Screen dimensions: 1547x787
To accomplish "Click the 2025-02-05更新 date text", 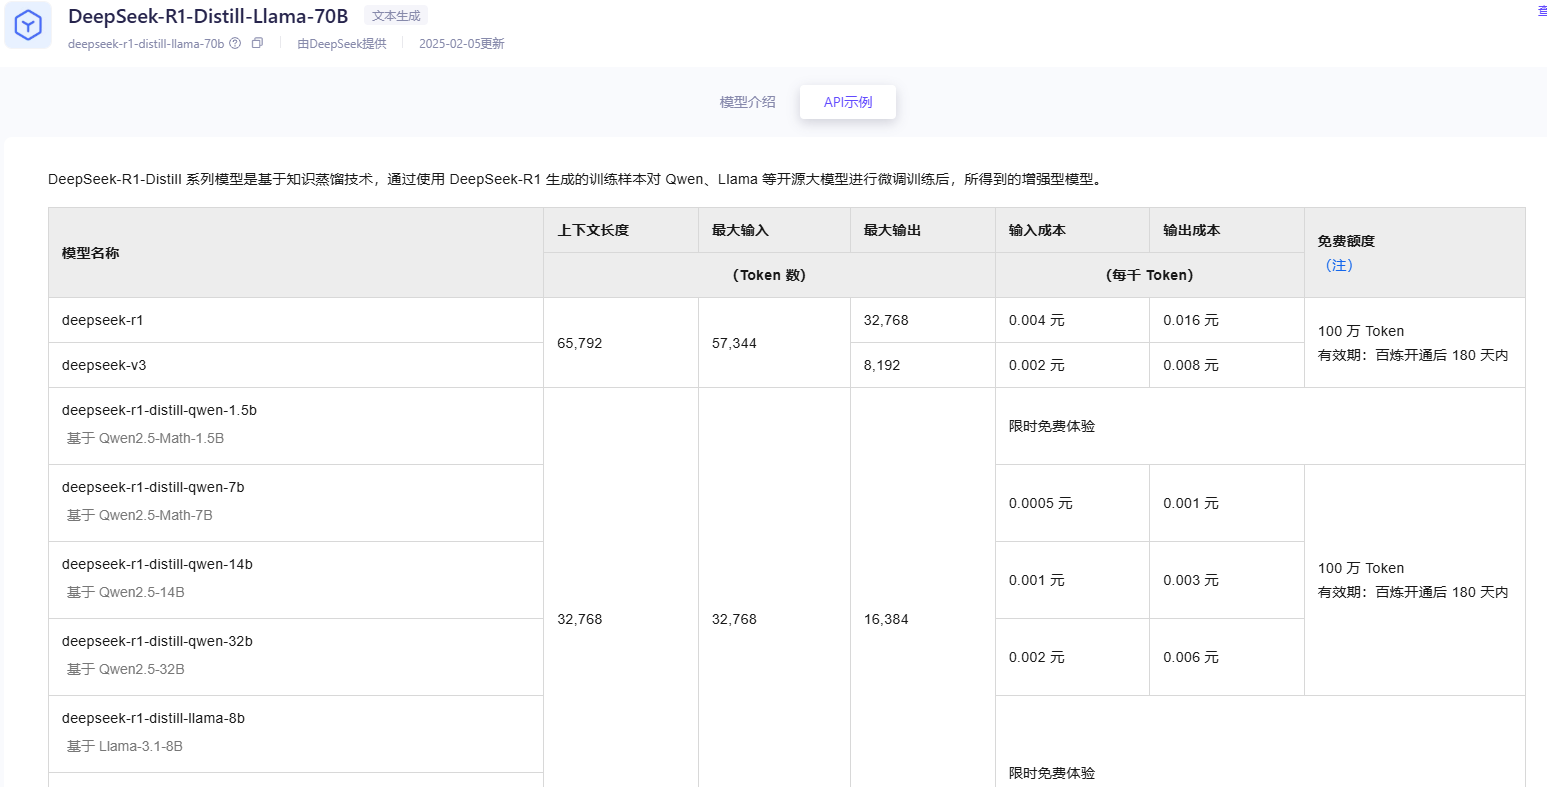I will pyautogui.click(x=462, y=44).
